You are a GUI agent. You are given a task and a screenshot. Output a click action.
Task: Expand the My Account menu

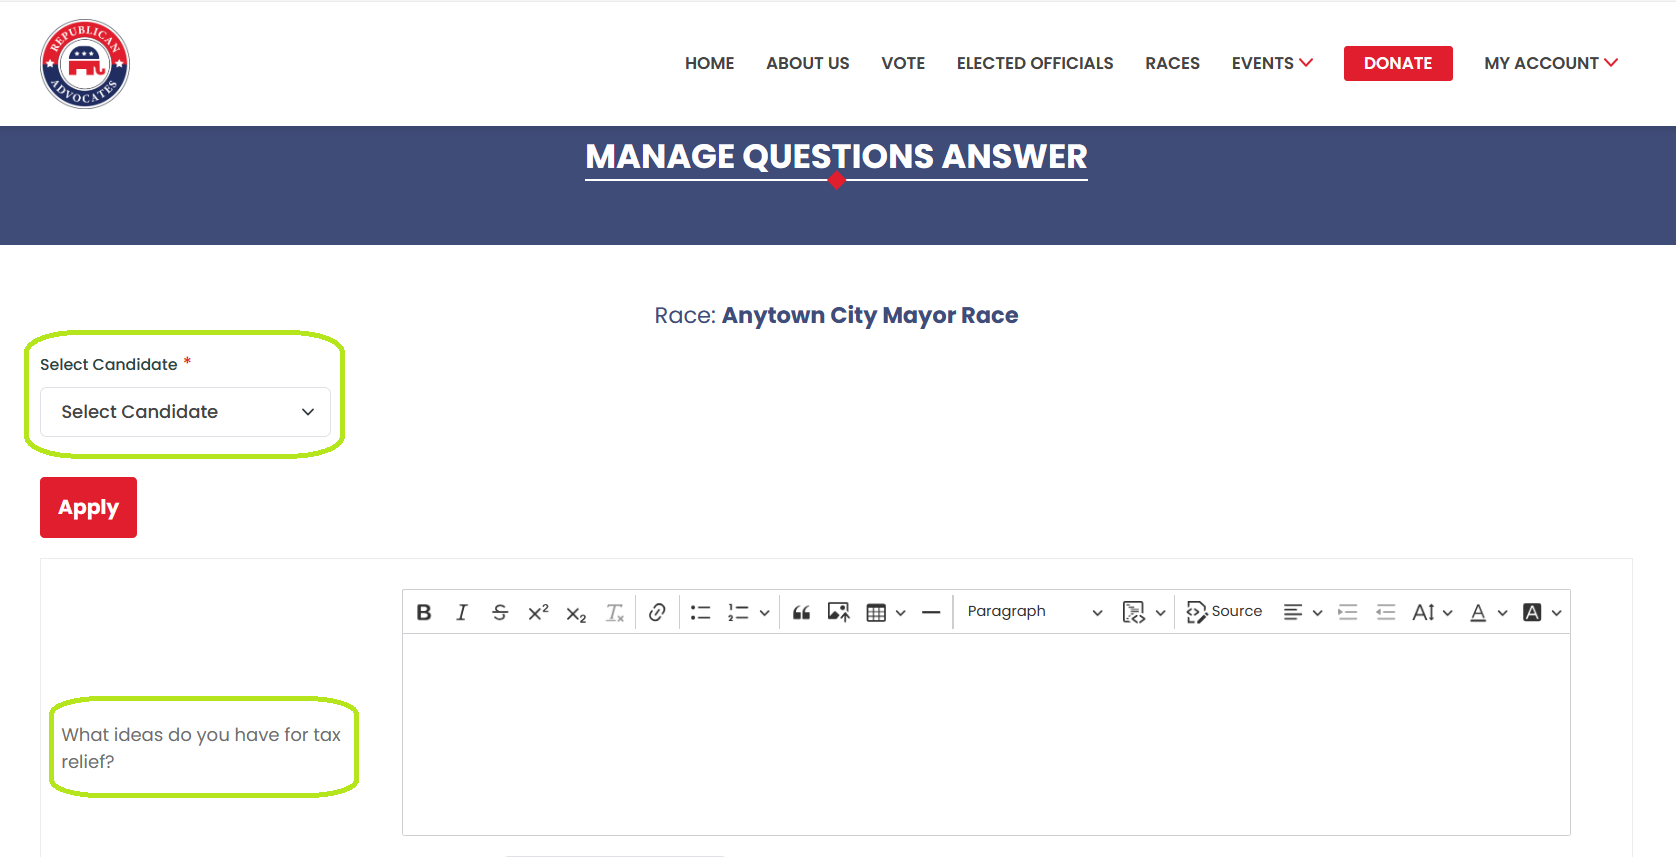pyautogui.click(x=1551, y=63)
